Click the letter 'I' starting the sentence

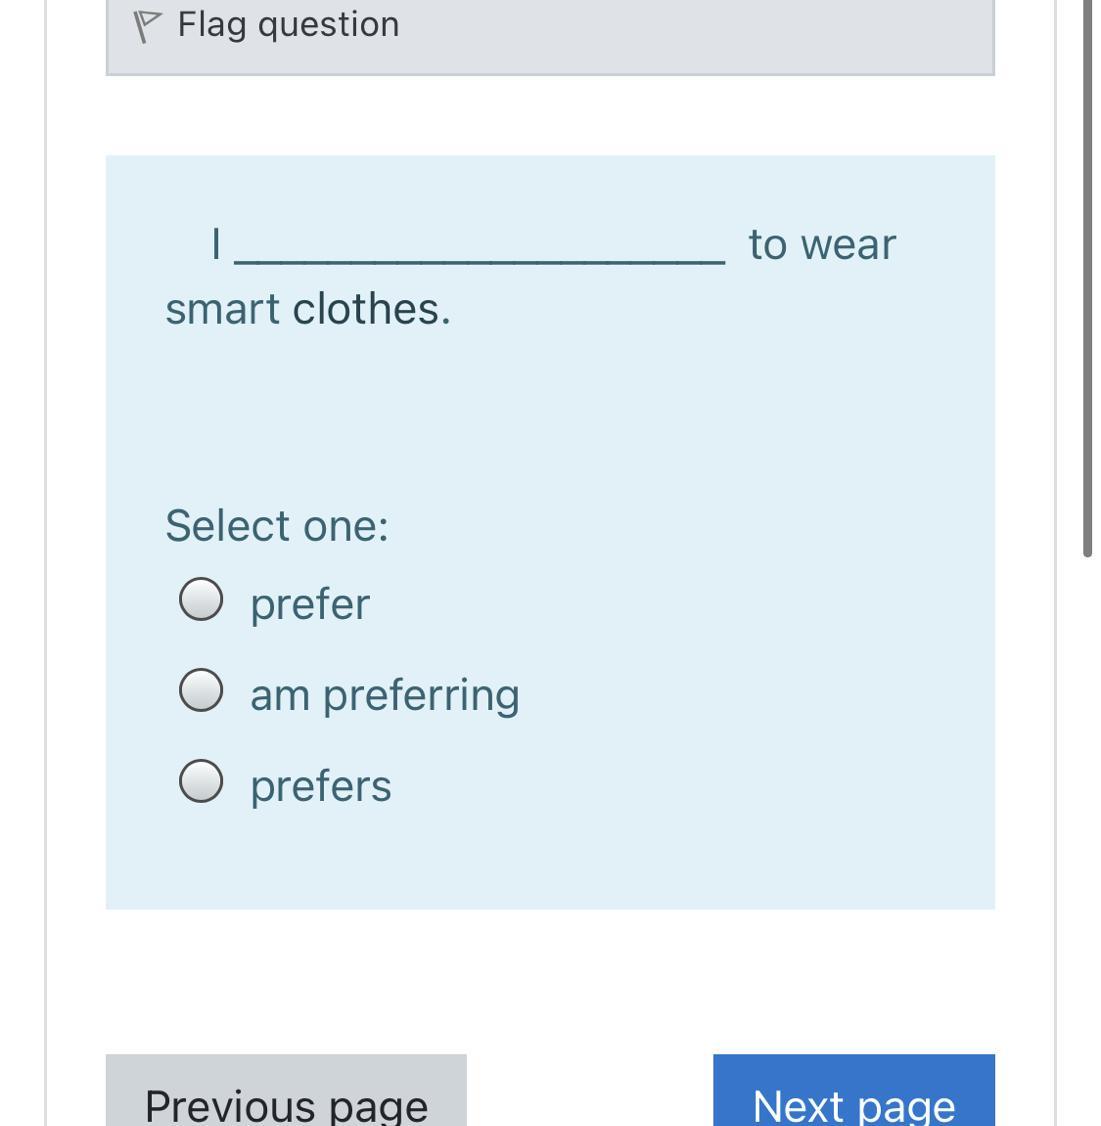pyautogui.click(x=215, y=244)
